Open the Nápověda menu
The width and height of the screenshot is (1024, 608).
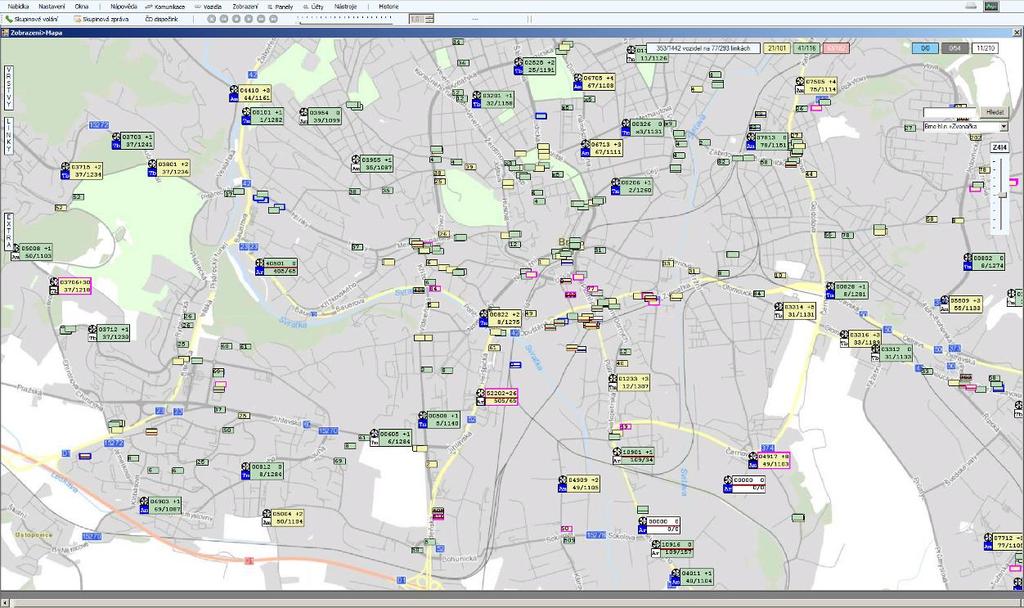[x=123, y=6]
